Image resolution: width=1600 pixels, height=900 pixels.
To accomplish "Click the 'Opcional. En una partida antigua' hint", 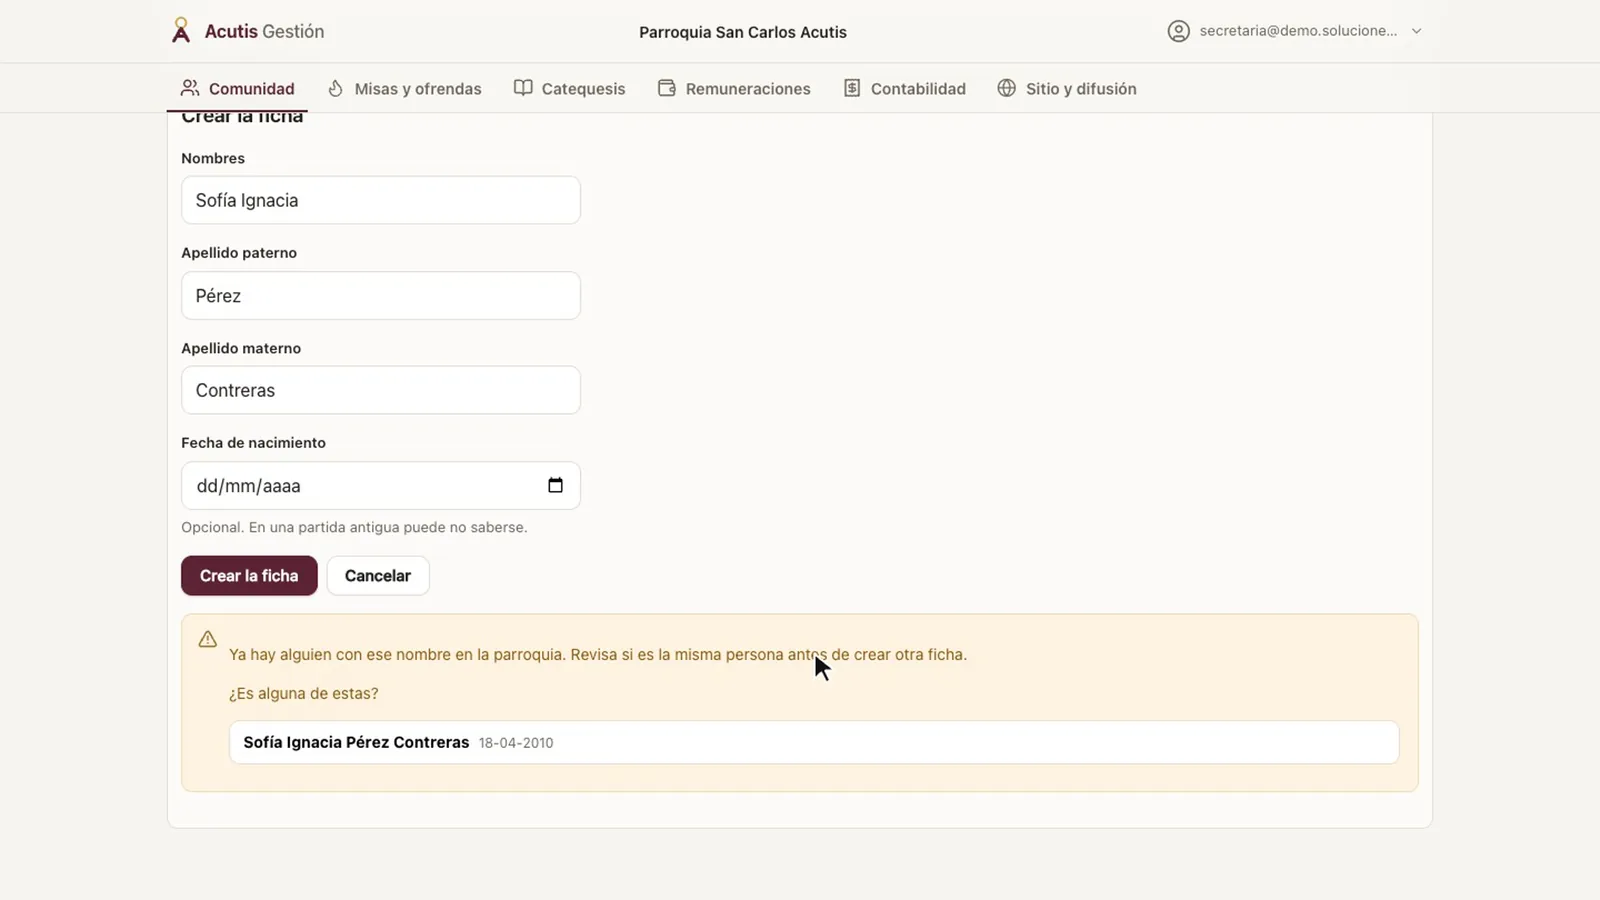I will click(x=354, y=527).
